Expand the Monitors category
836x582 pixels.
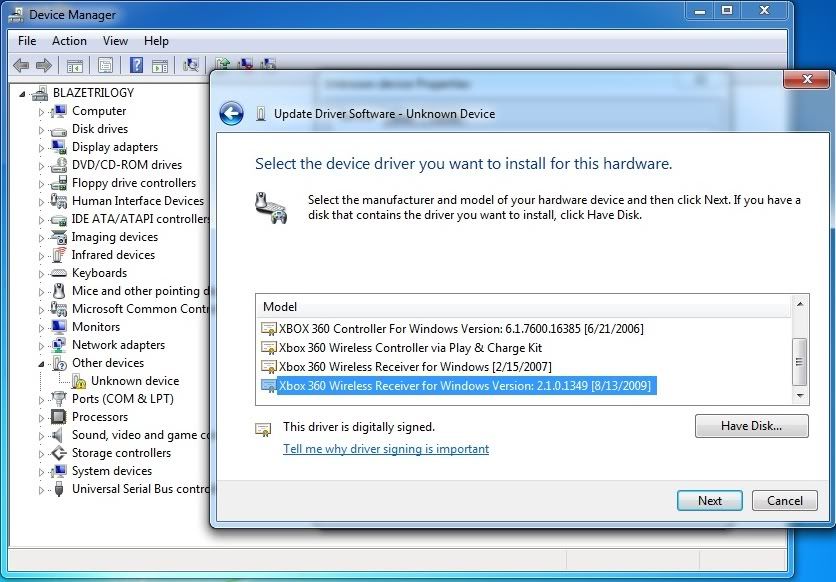41,328
